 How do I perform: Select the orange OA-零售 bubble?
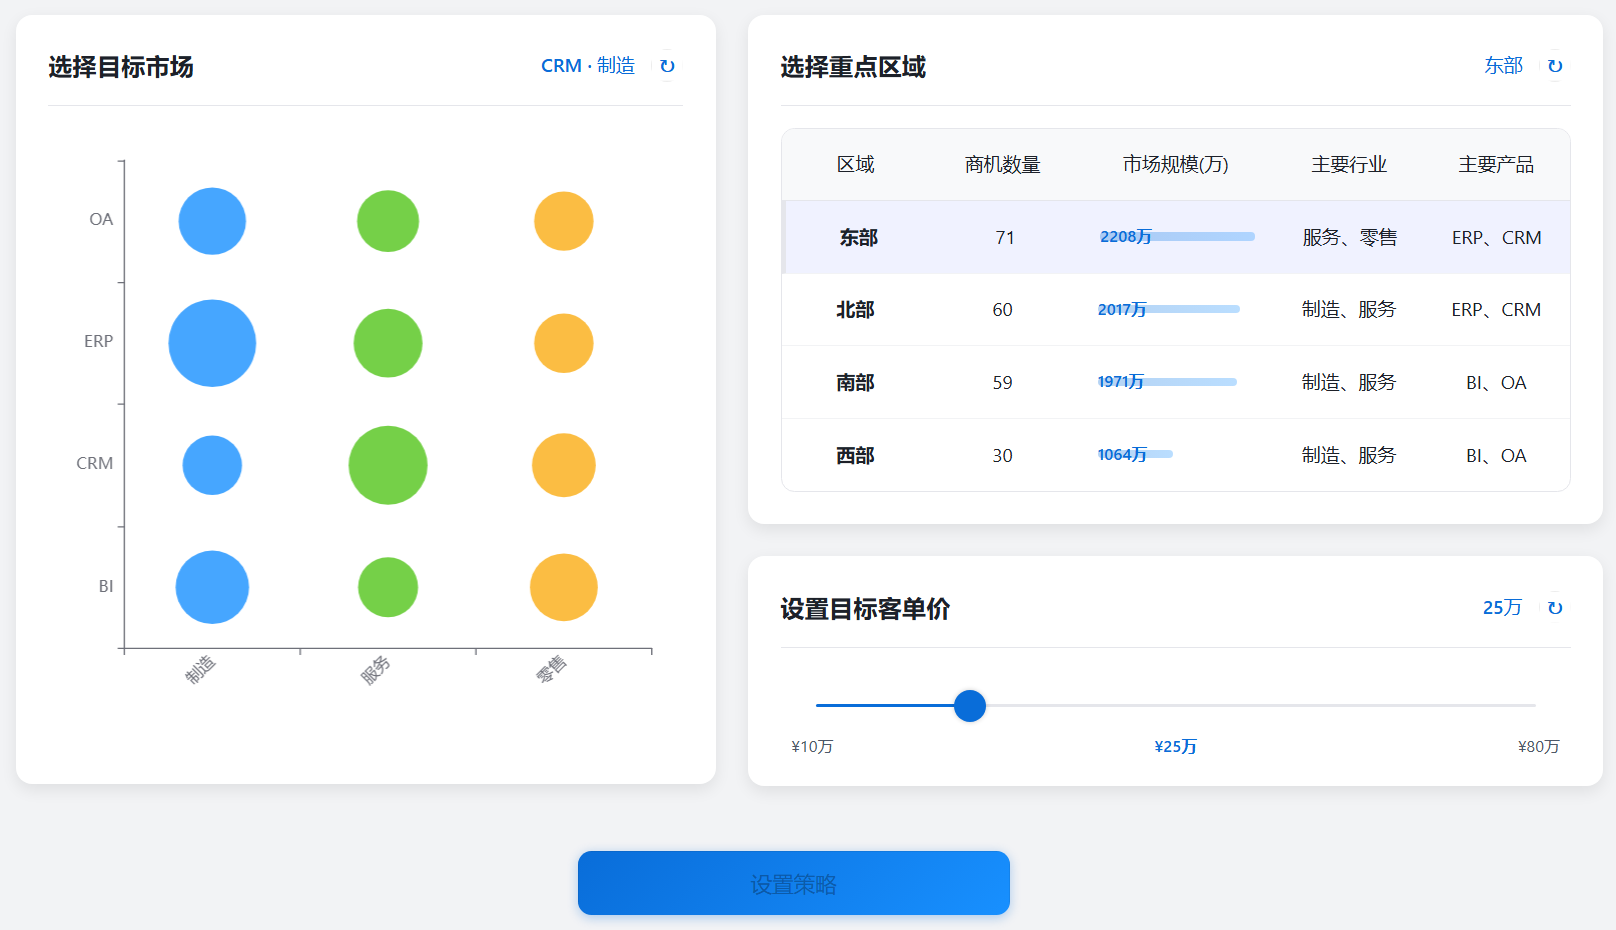pos(563,221)
